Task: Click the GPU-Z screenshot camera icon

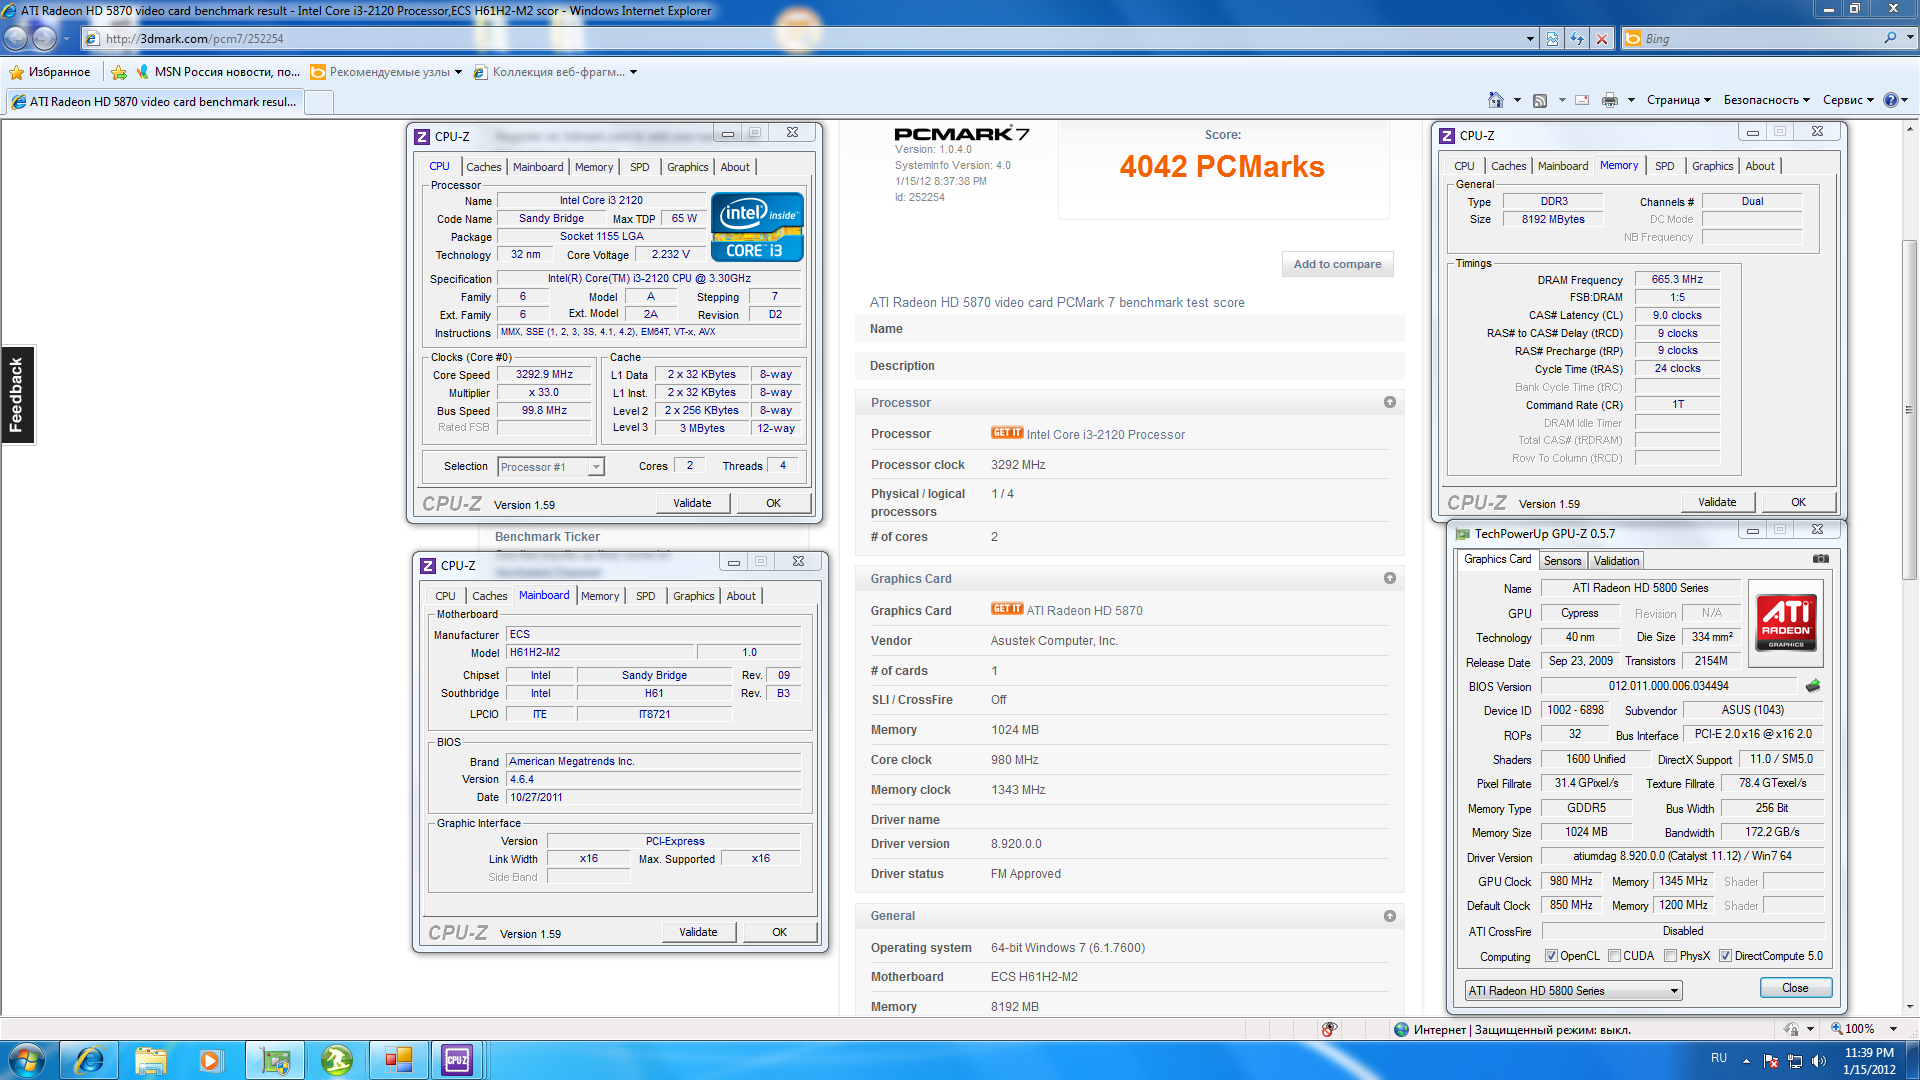Action: [1820, 559]
